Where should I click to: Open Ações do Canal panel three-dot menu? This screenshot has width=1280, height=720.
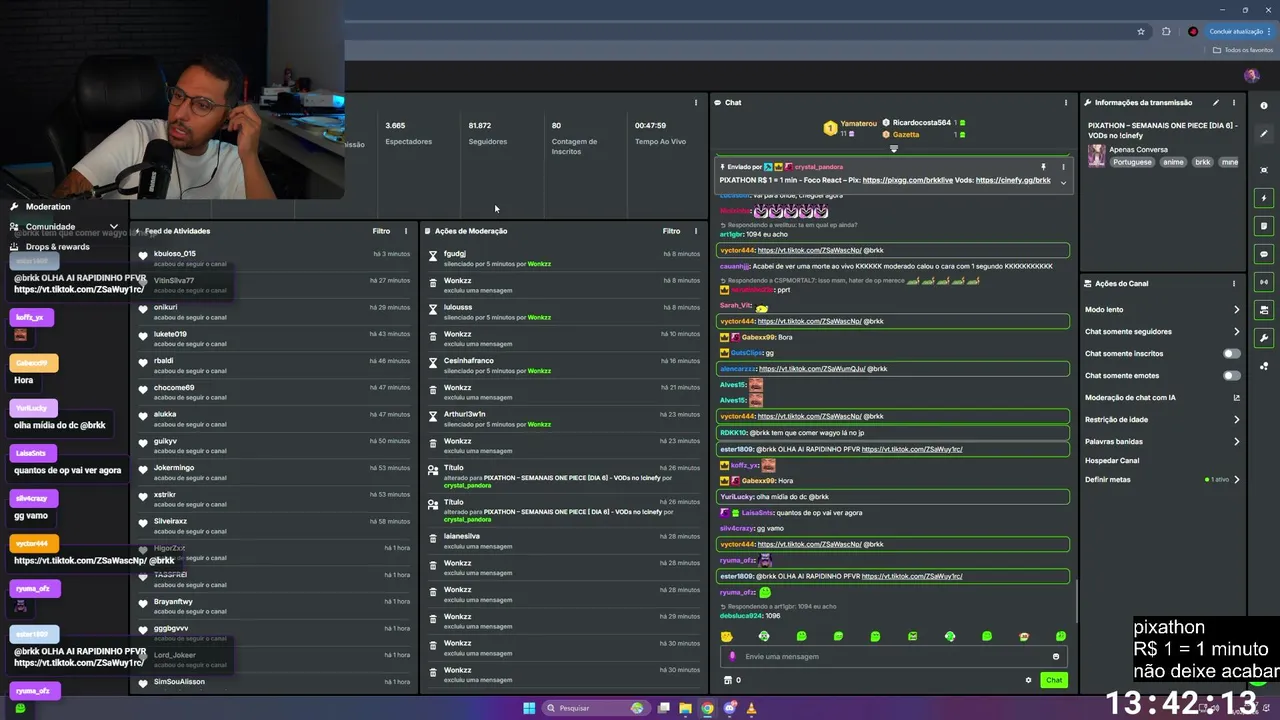[x=1234, y=283]
